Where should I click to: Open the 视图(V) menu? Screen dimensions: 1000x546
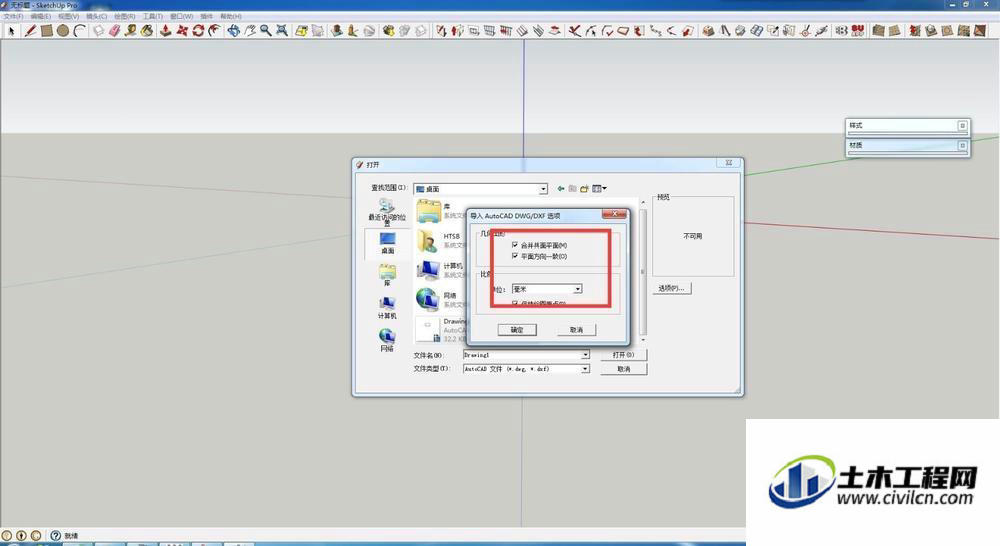(68, 16)
